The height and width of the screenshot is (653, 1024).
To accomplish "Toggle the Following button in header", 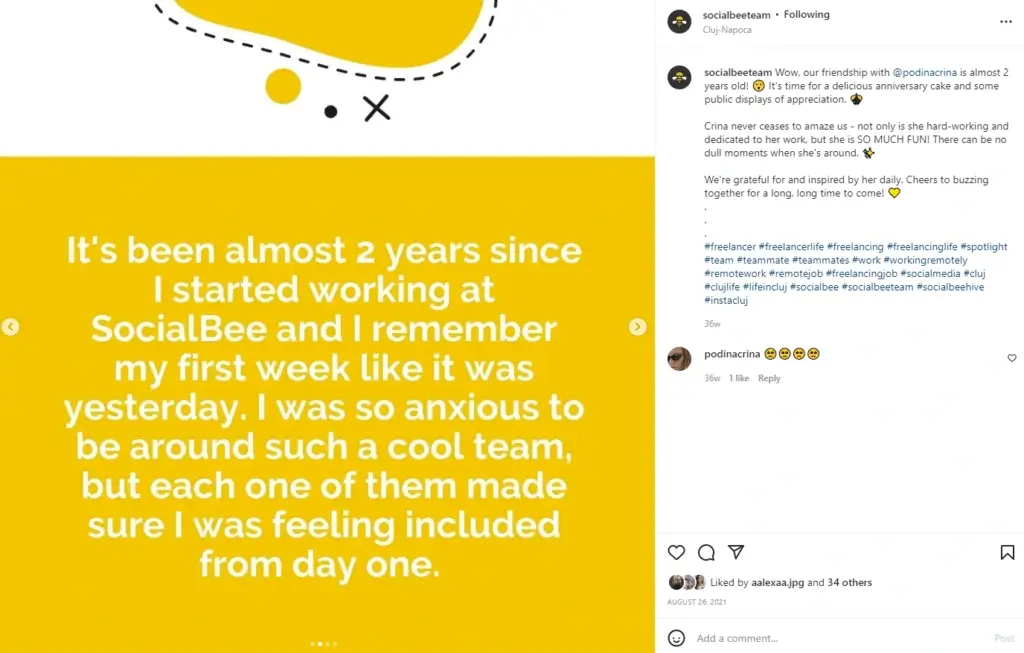I will tap(807, 15).
